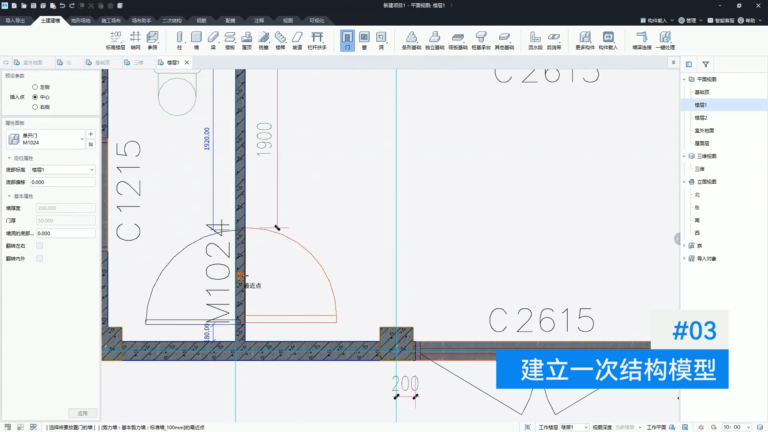Expand the 导入对象 tree node

(x=684, y=258)
